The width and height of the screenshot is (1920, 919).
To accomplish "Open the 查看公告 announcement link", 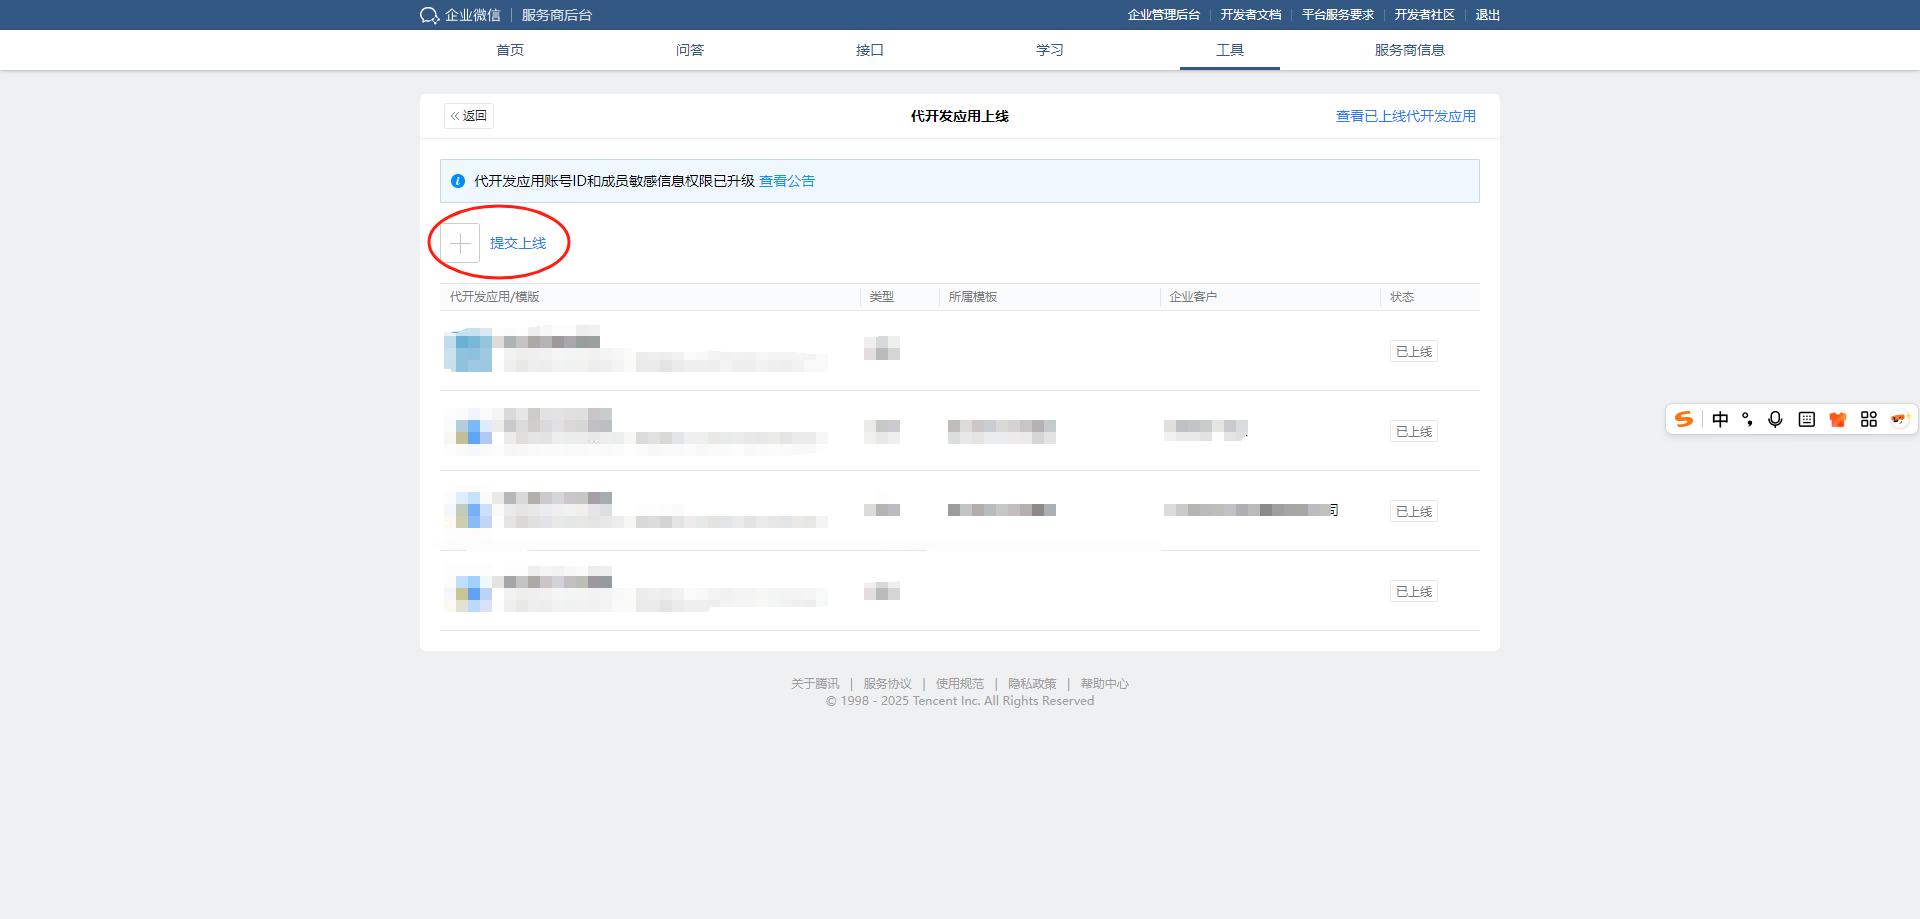I will point(786,181).
